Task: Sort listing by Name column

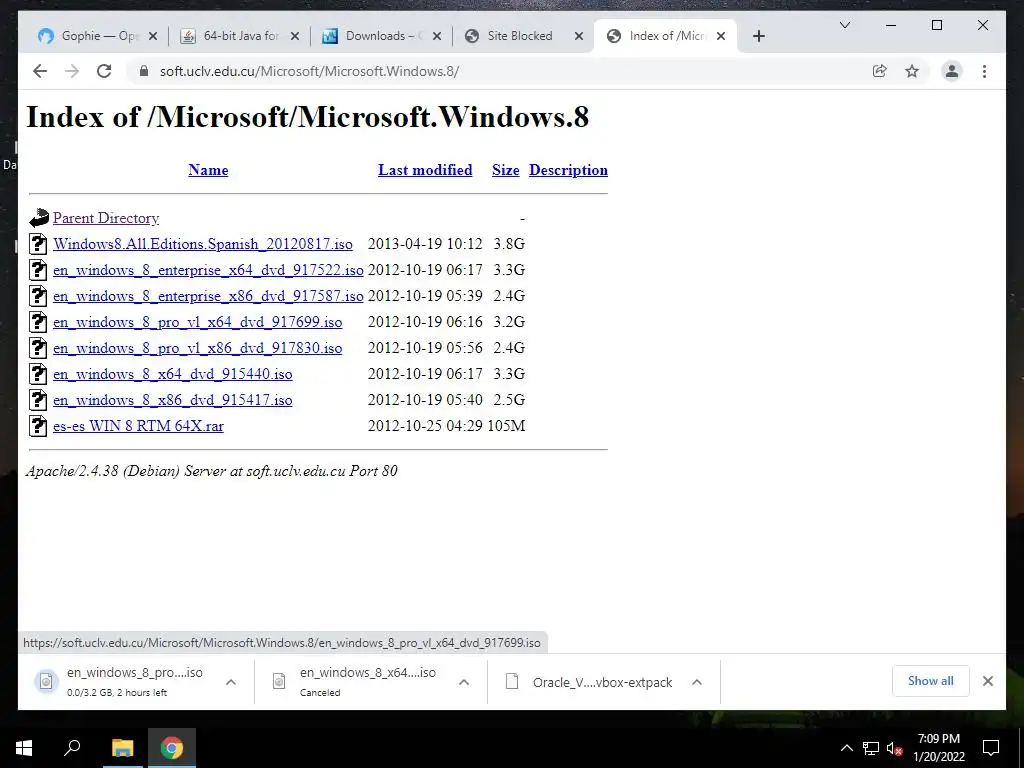Action: 208,170
